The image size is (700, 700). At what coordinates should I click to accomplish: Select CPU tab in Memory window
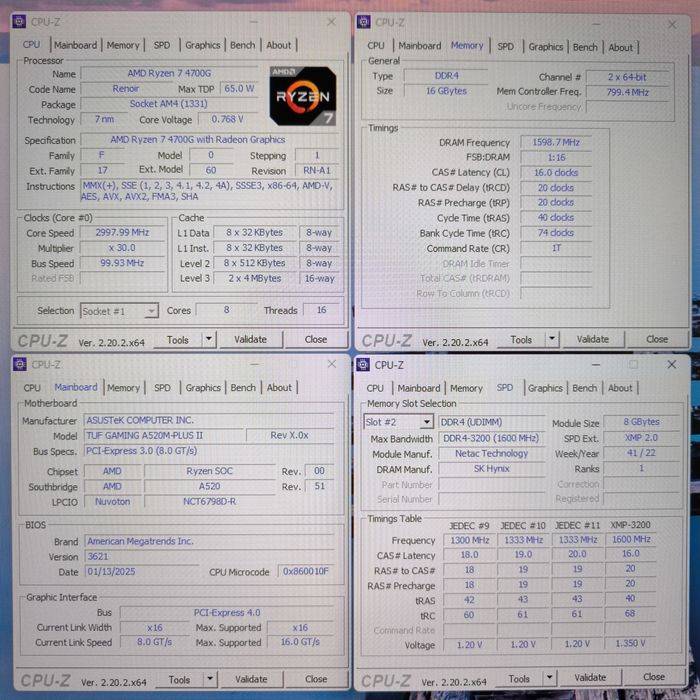[x=376, y=46]
